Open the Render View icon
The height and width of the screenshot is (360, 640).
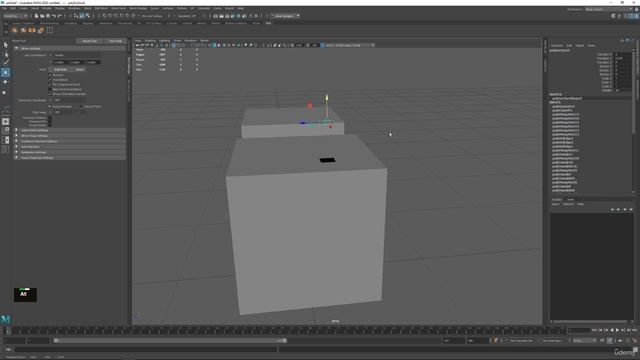pos(216,16)
